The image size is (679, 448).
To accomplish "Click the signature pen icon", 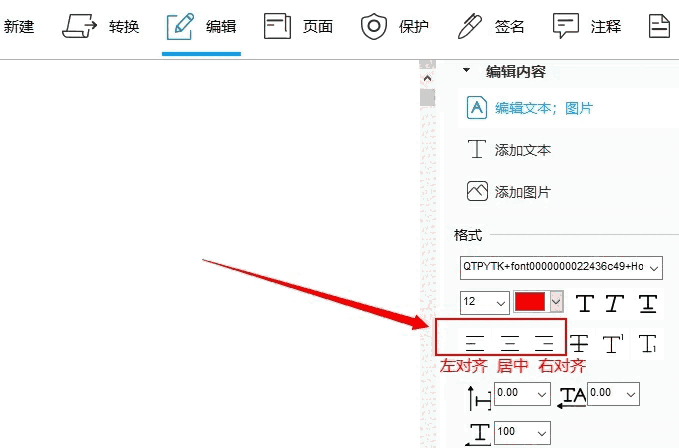I will pyautogui.click(x=470, y=26).
